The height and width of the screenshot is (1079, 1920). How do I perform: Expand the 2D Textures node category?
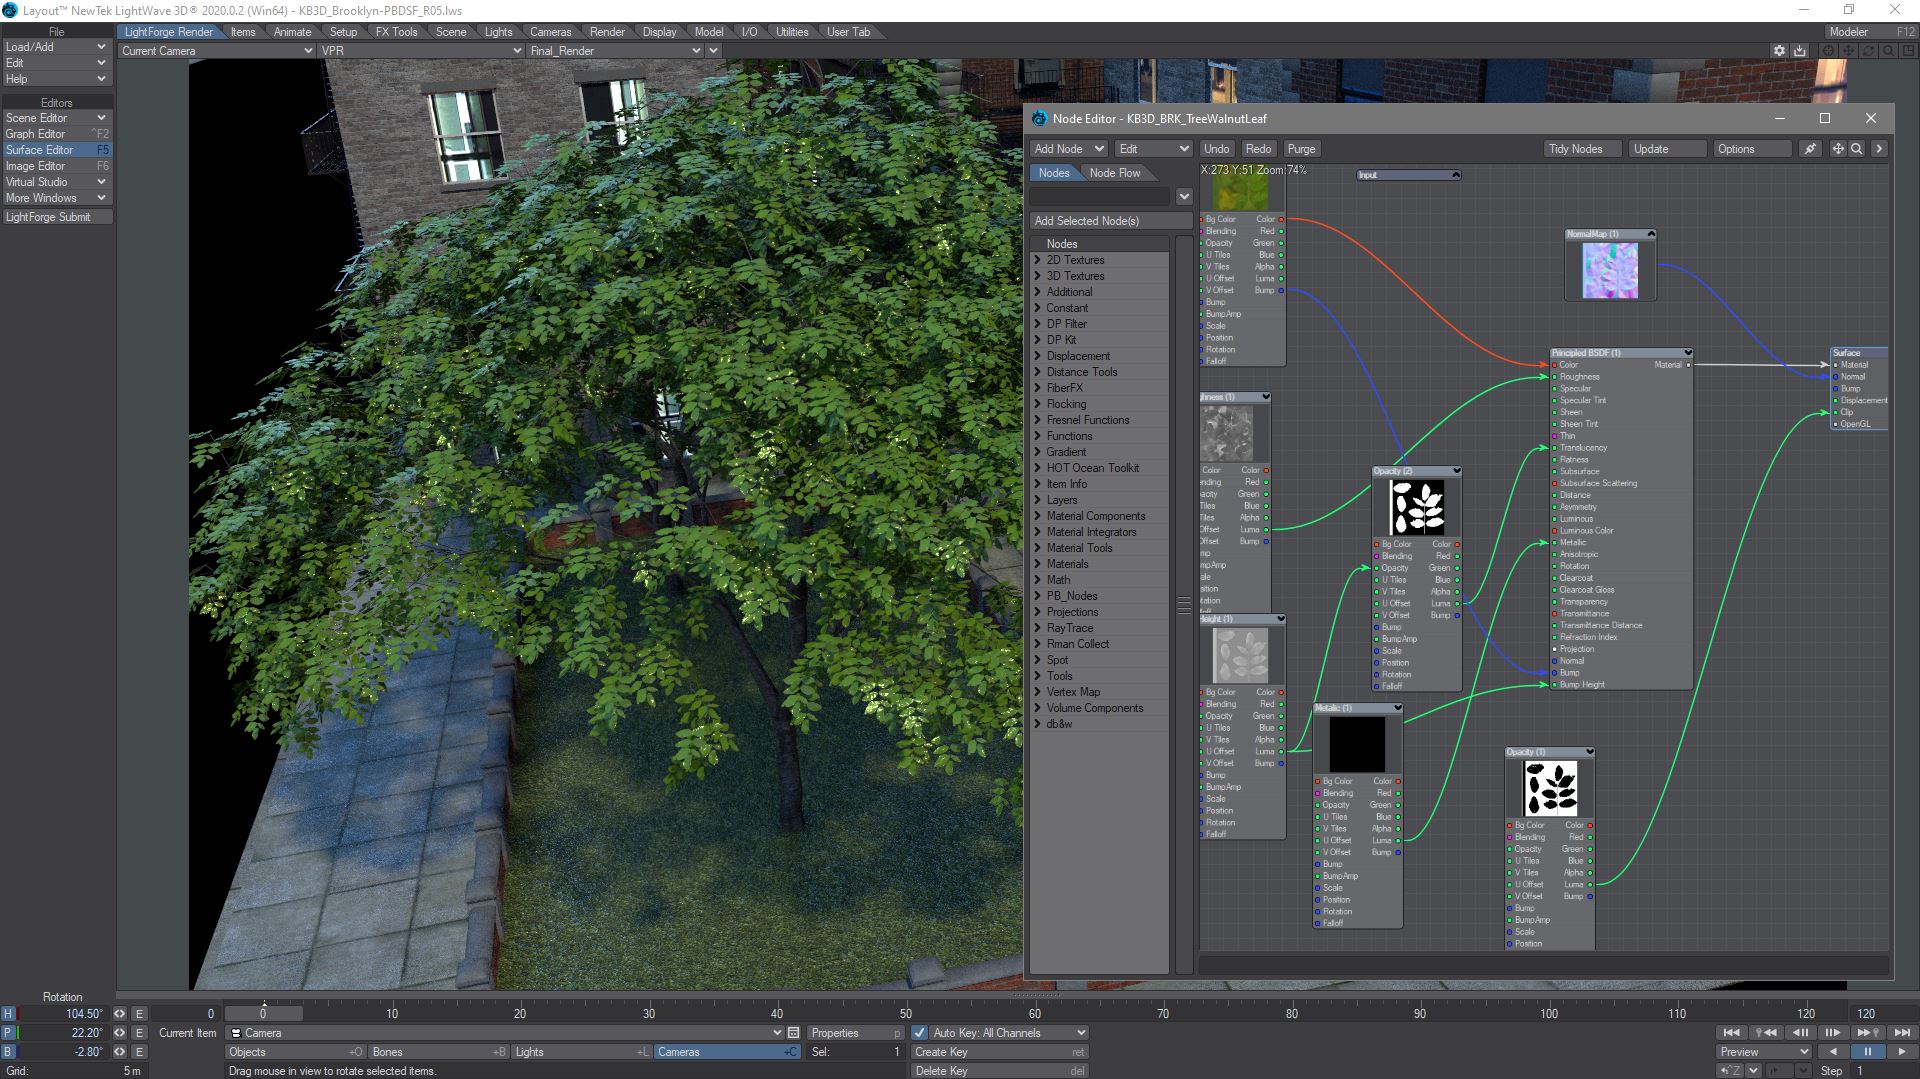click(x=1037, y=260)
